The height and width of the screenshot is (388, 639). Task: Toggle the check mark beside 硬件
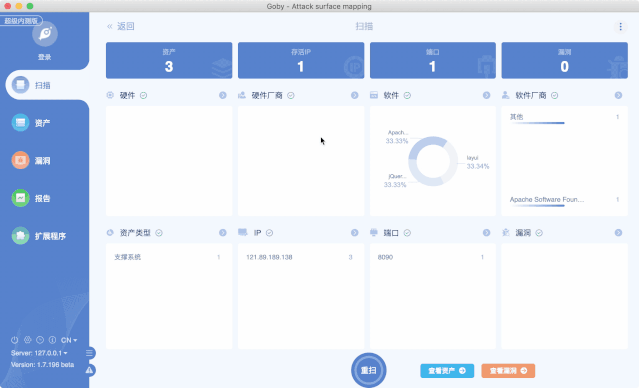(143, 95)
